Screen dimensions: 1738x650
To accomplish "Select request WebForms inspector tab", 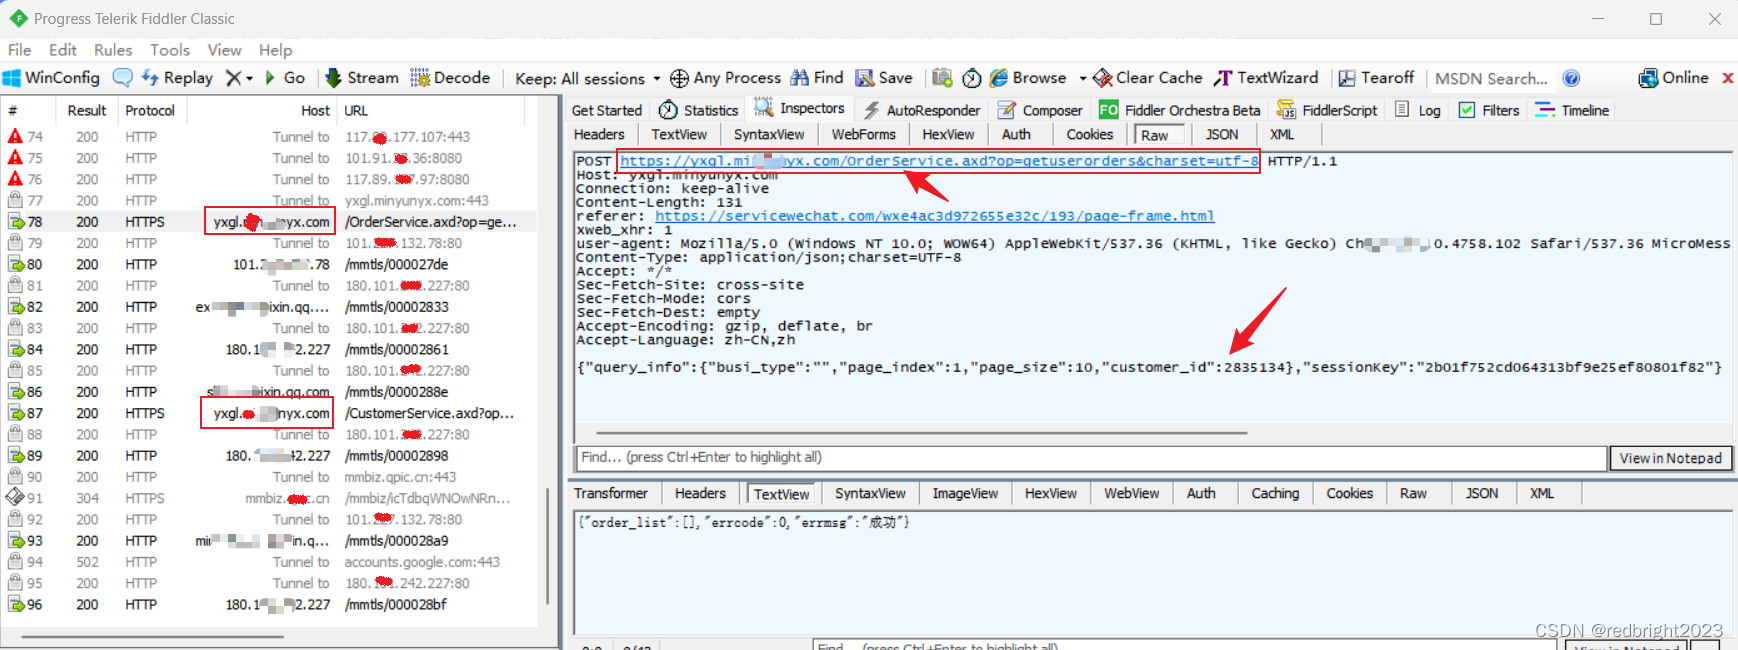I will (x=864, y=134).
